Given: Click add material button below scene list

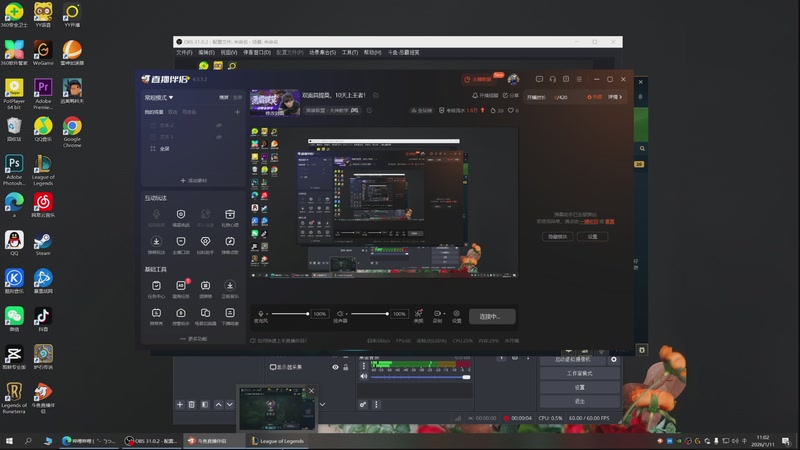Looking at the screenshot, I should coord(193,181).
